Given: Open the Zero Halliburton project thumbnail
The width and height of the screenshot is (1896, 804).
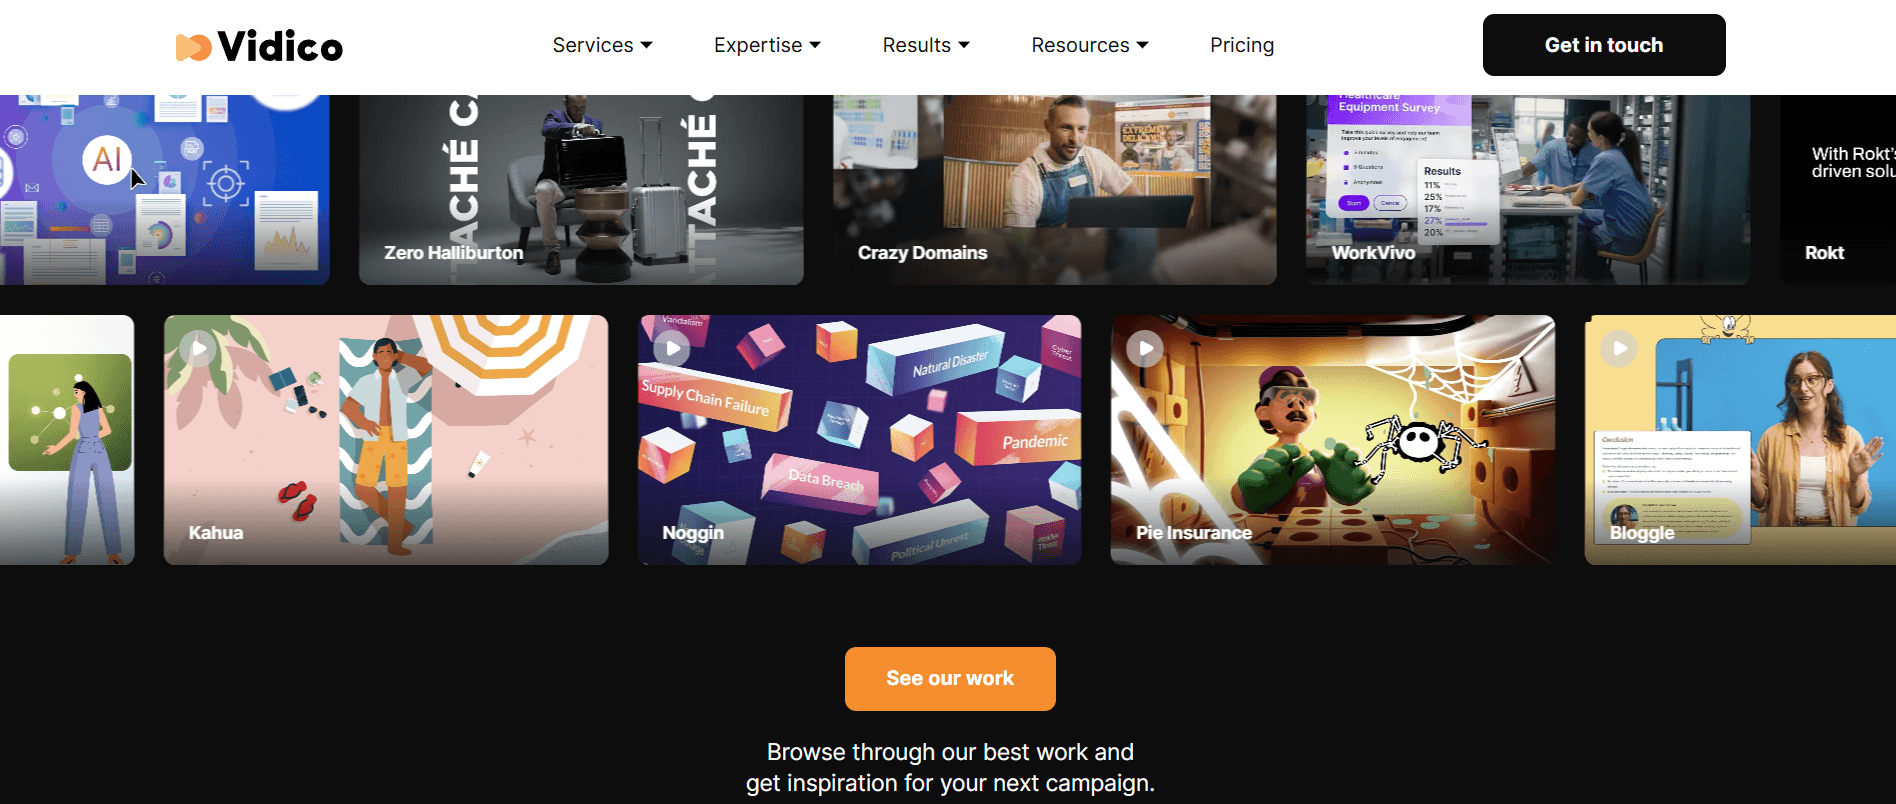Looking at the screenshot, I should coord(581,190).
